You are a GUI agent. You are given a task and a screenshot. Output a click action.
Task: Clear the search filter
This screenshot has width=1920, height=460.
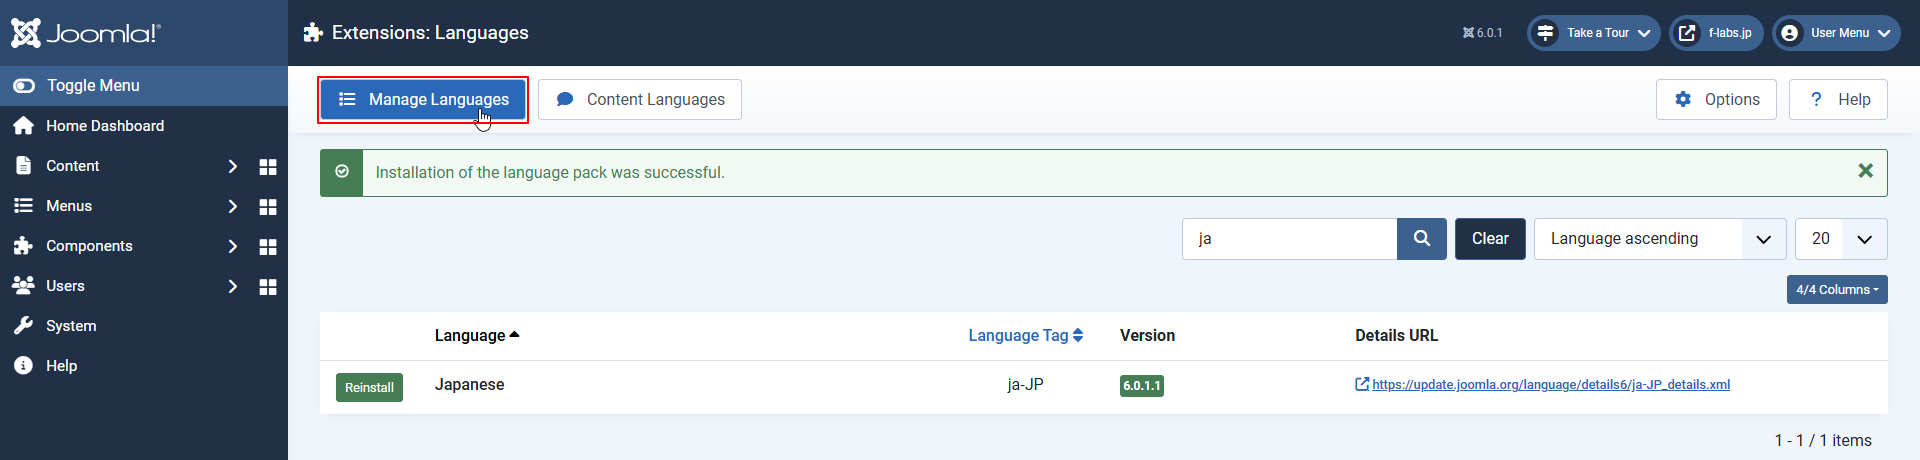(x=1490, y=239)
